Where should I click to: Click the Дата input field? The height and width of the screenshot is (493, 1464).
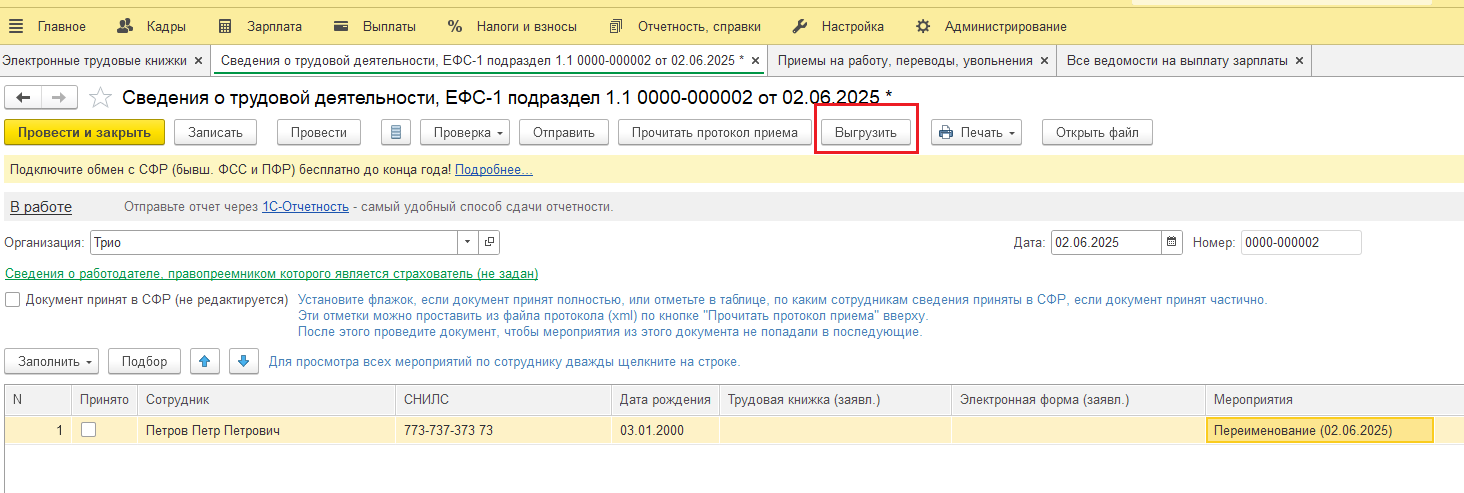(x=1105, y=242)
